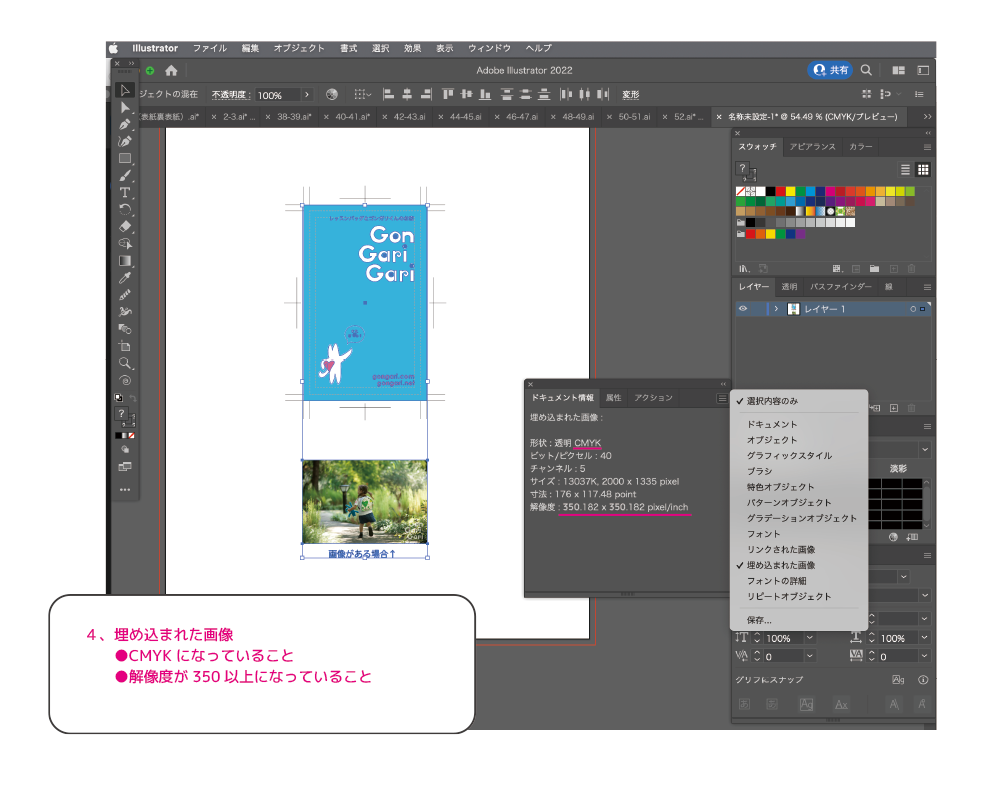The image size is (1000, 801).
Task: Select the Spiral tool
Action: coord(125,381)
